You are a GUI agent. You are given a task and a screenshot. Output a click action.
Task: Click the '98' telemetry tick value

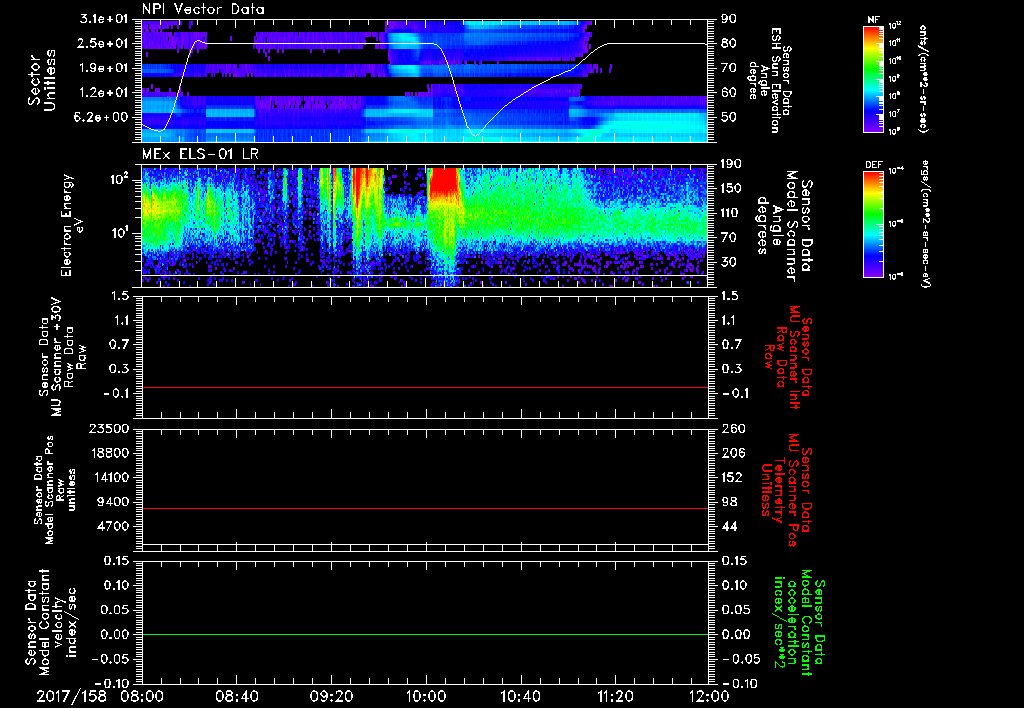[x=728, y=502]
